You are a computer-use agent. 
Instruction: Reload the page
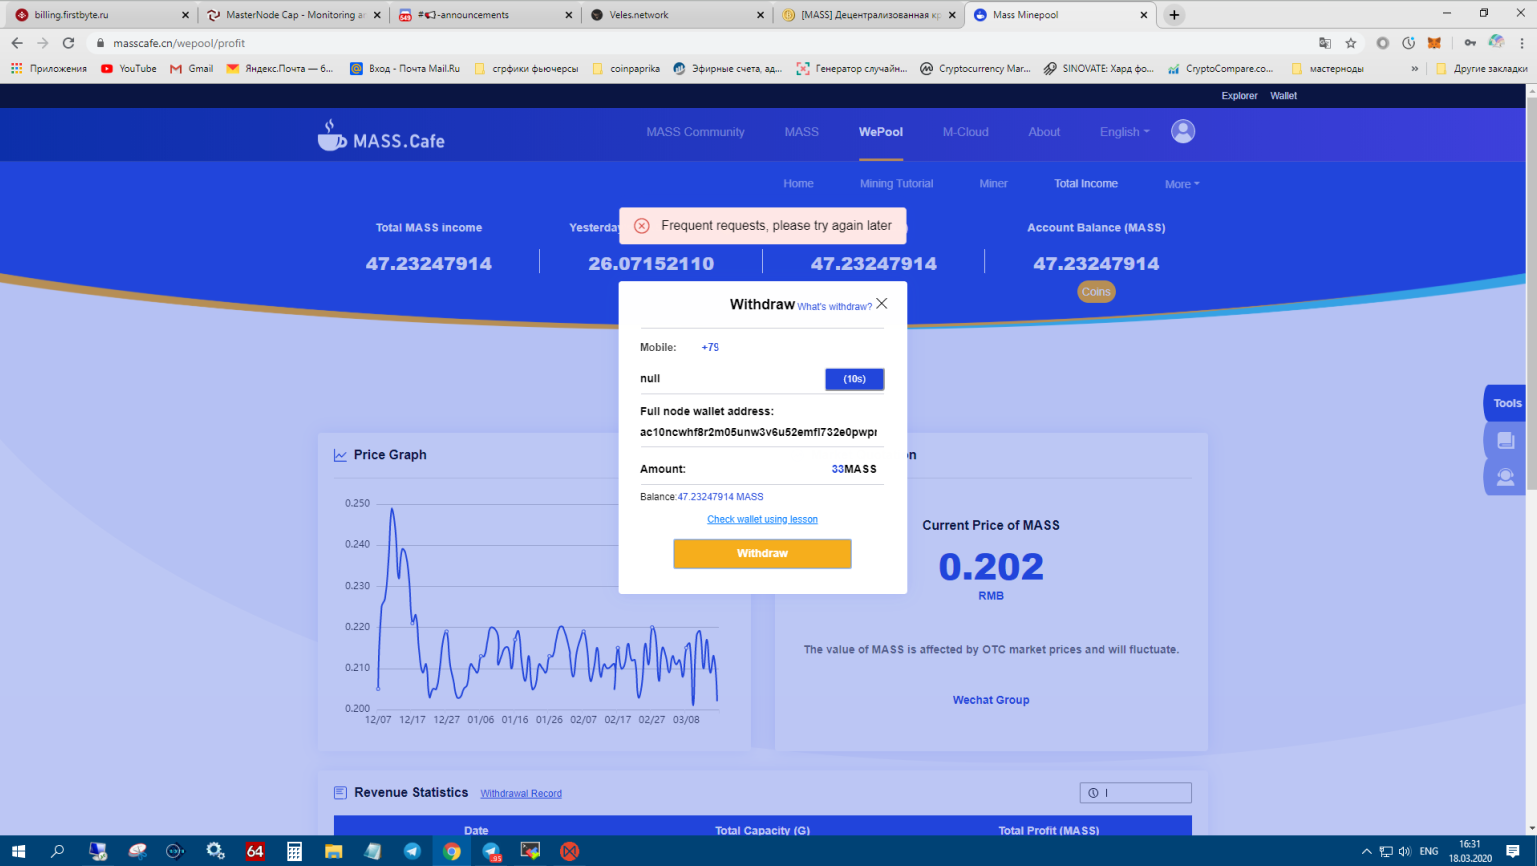coord(68,43)
